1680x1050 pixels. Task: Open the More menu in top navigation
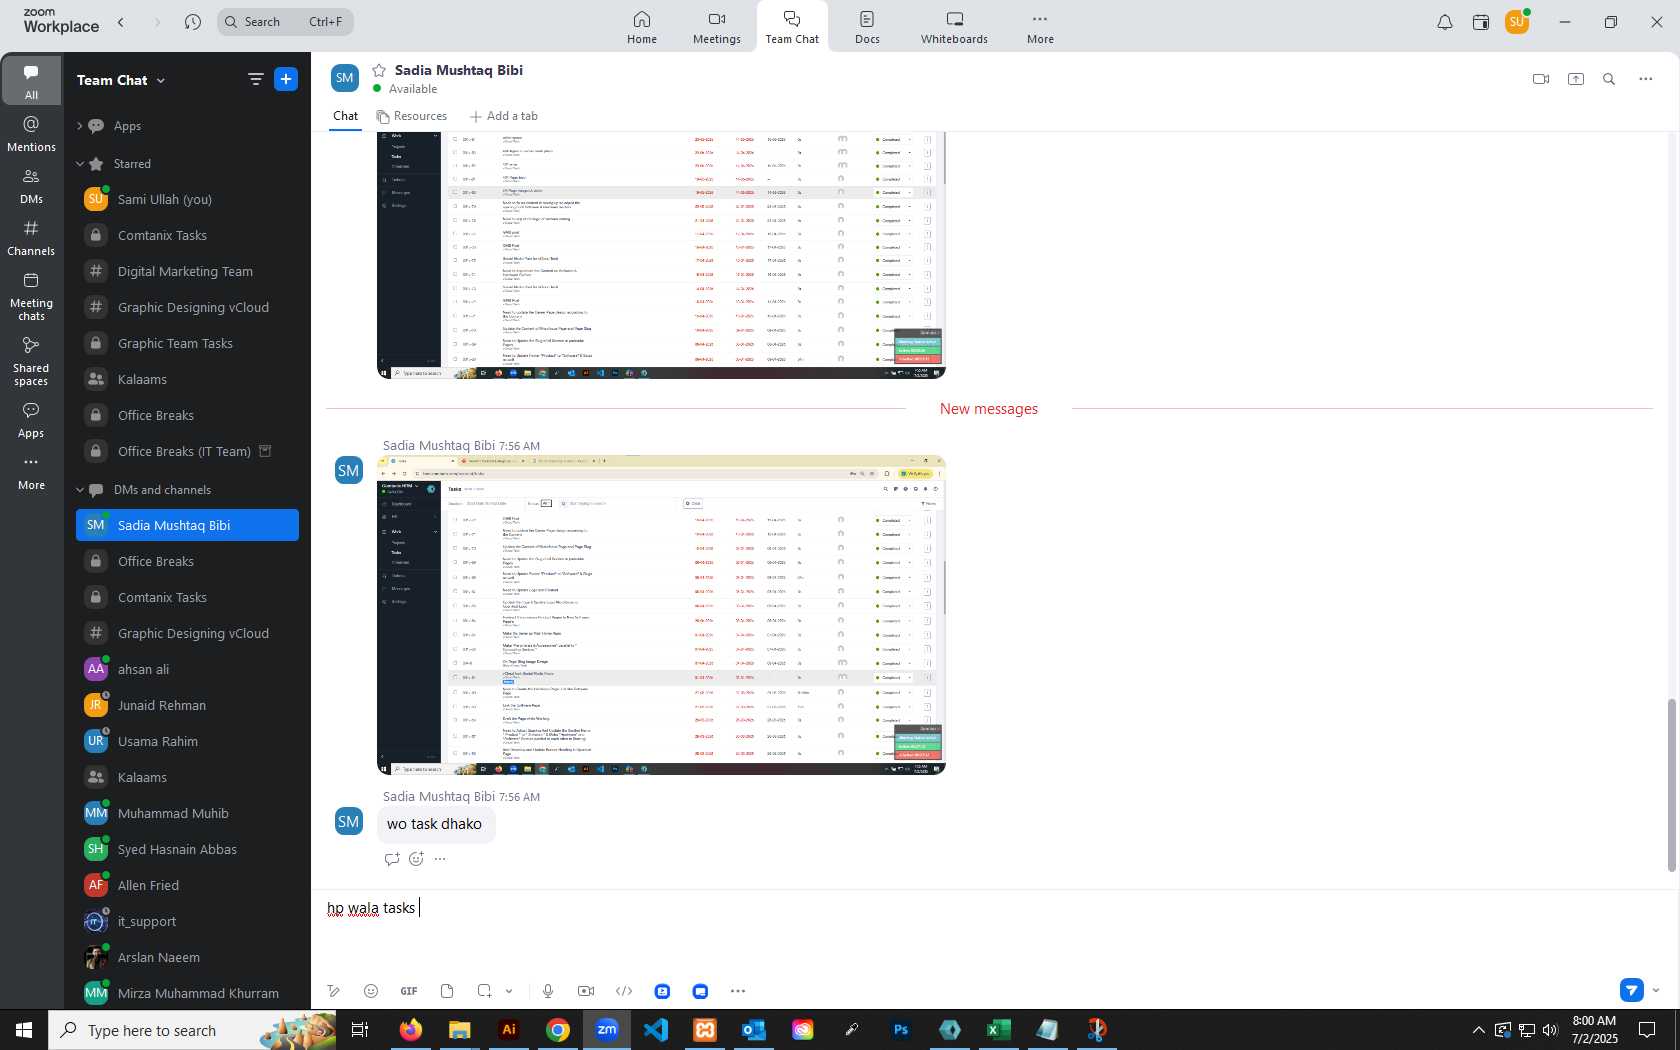coord(1040,27)
